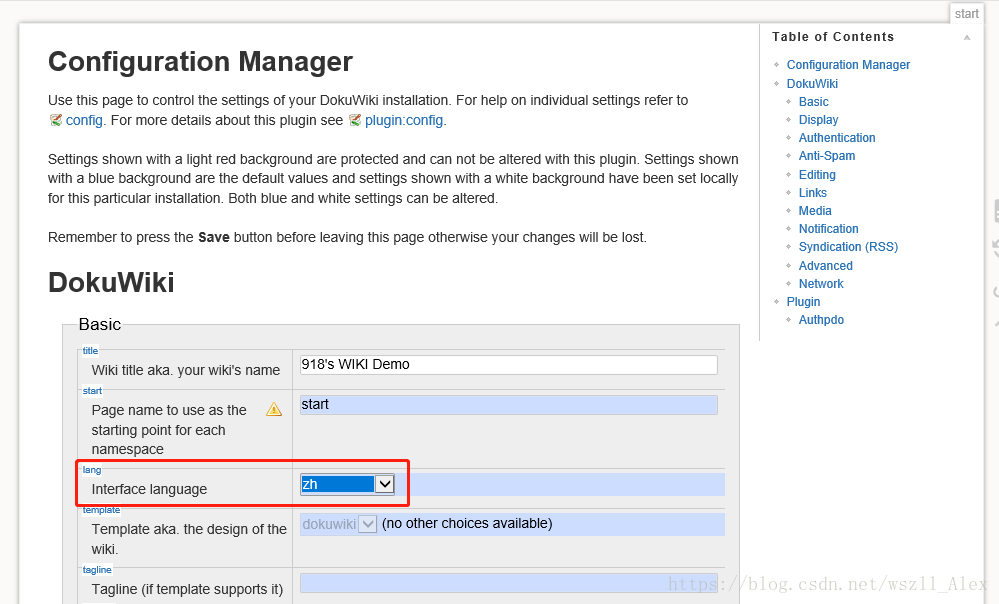Screen dimensions: 999x604
Task: Click the warning icon beside start setting
Action: coord(274,409)
